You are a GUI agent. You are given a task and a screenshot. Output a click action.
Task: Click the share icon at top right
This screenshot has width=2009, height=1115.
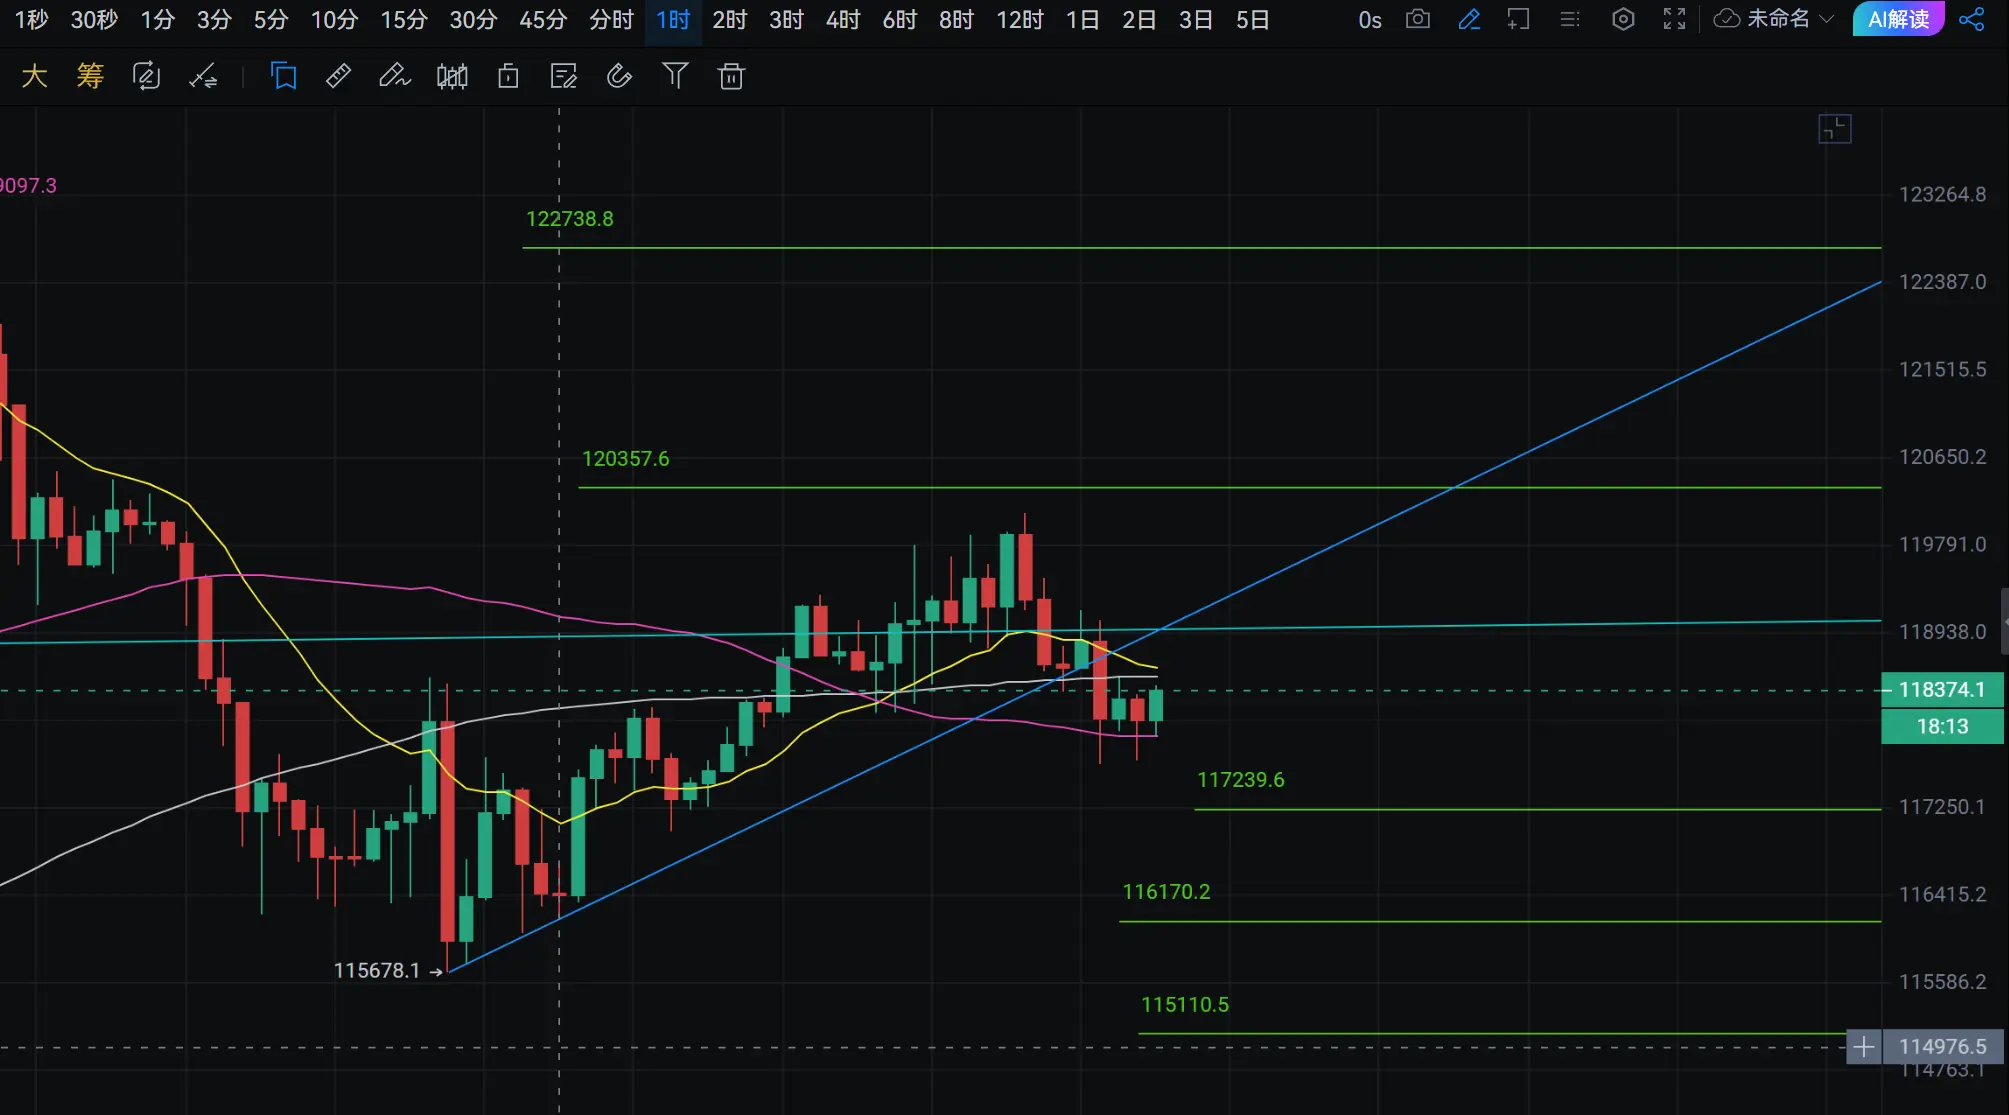click(x=1972, y=19)
